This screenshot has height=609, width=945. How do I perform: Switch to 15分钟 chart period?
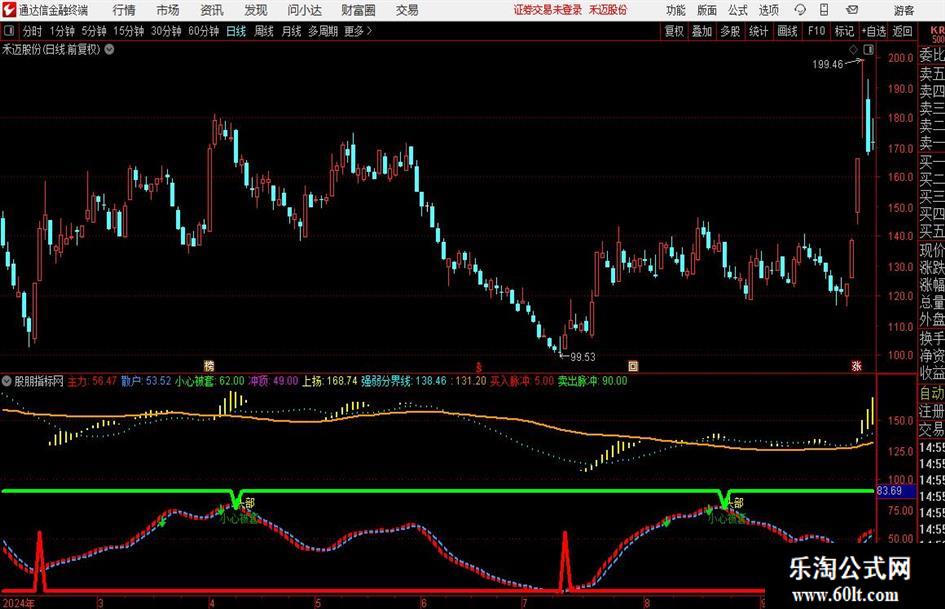[129, 31]
